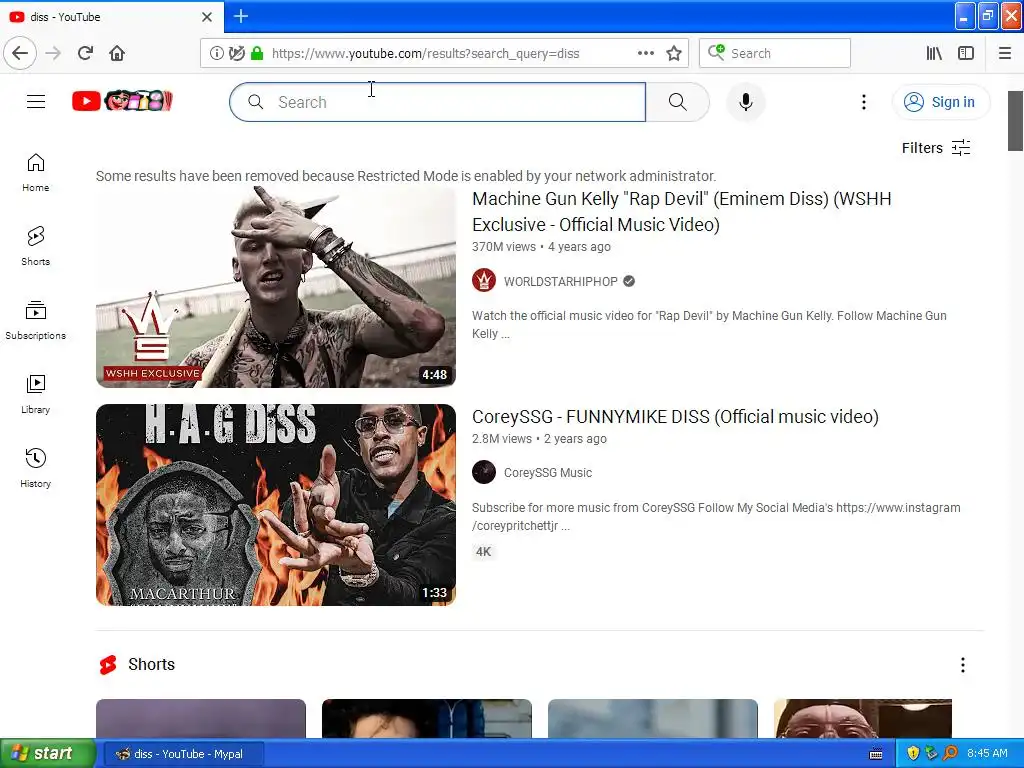Open page actions three-dot menu in address bar
The image size is (1024, 768).
click(x=646, y=54)
